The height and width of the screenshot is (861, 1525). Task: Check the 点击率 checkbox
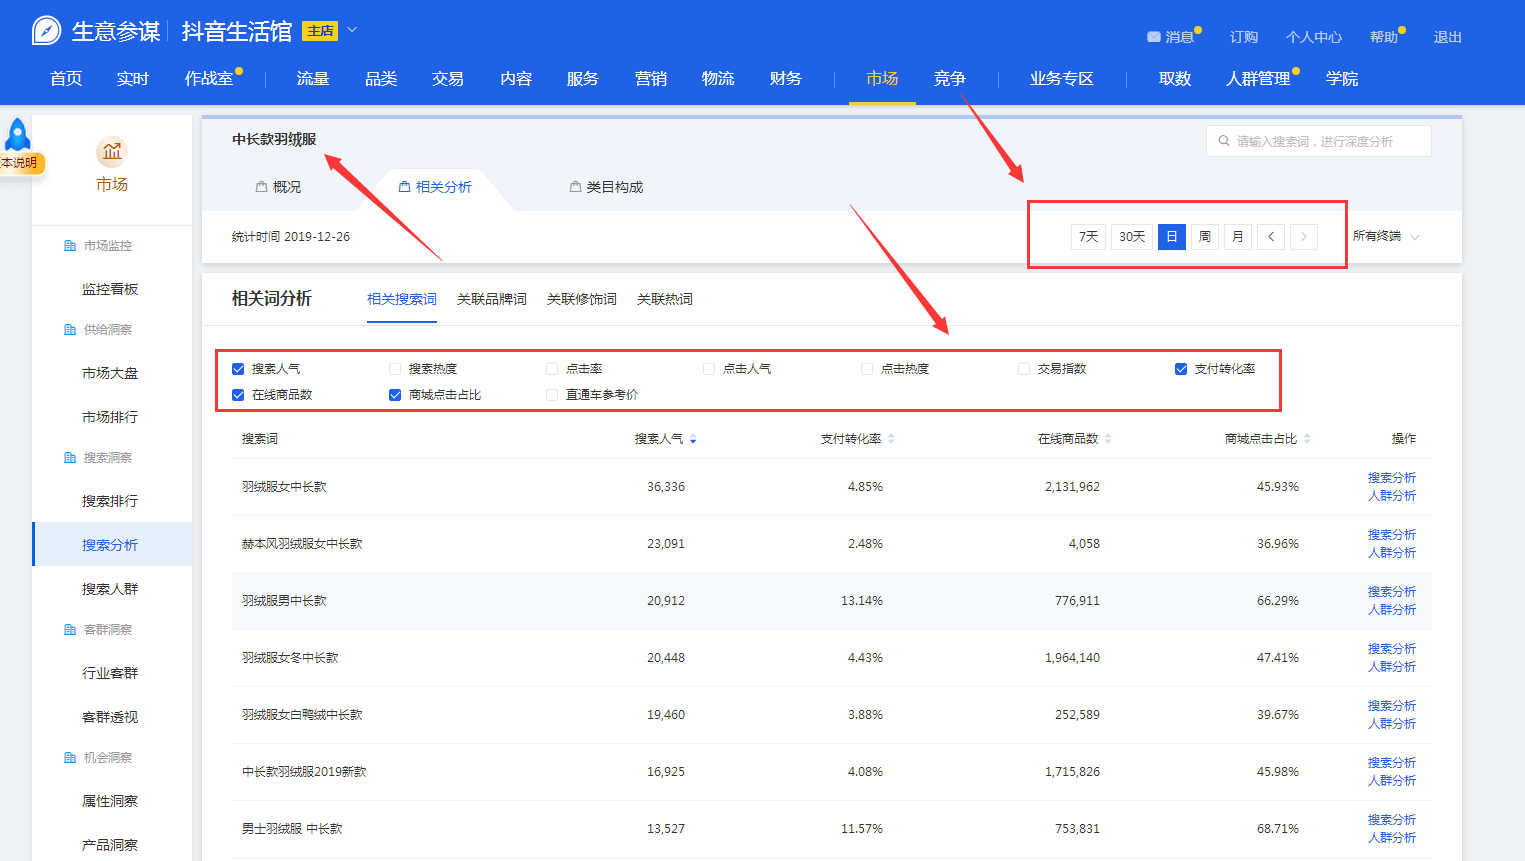(x=552, y=369)
